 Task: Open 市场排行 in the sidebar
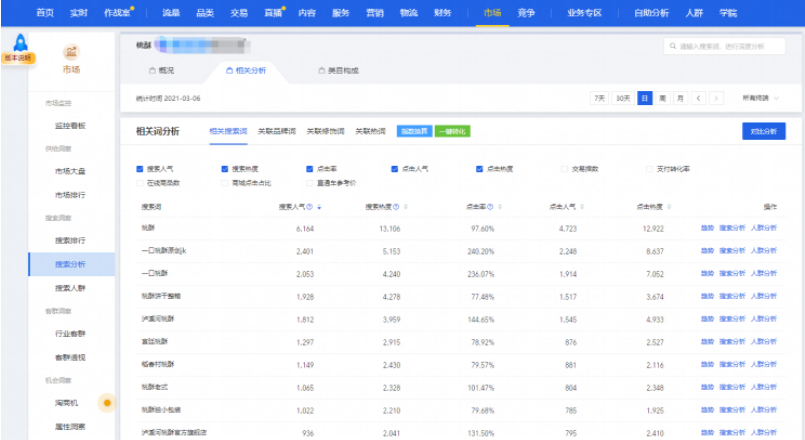pos(70,195)
